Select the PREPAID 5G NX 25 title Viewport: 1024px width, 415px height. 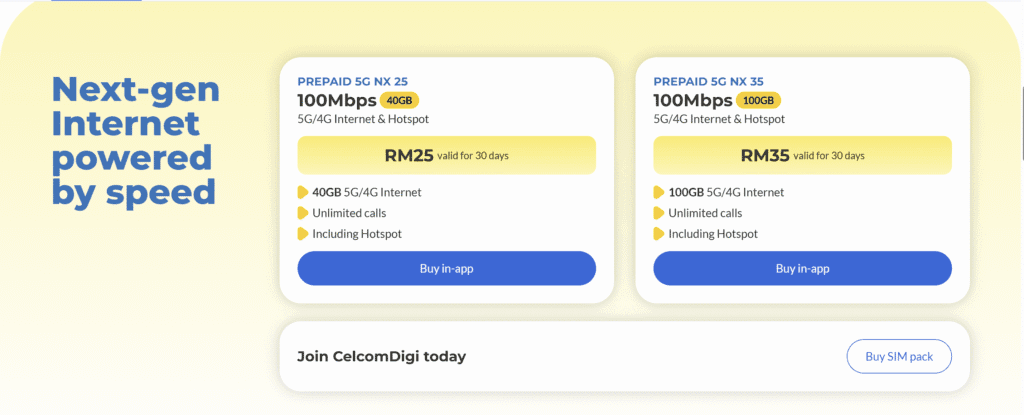352,81
